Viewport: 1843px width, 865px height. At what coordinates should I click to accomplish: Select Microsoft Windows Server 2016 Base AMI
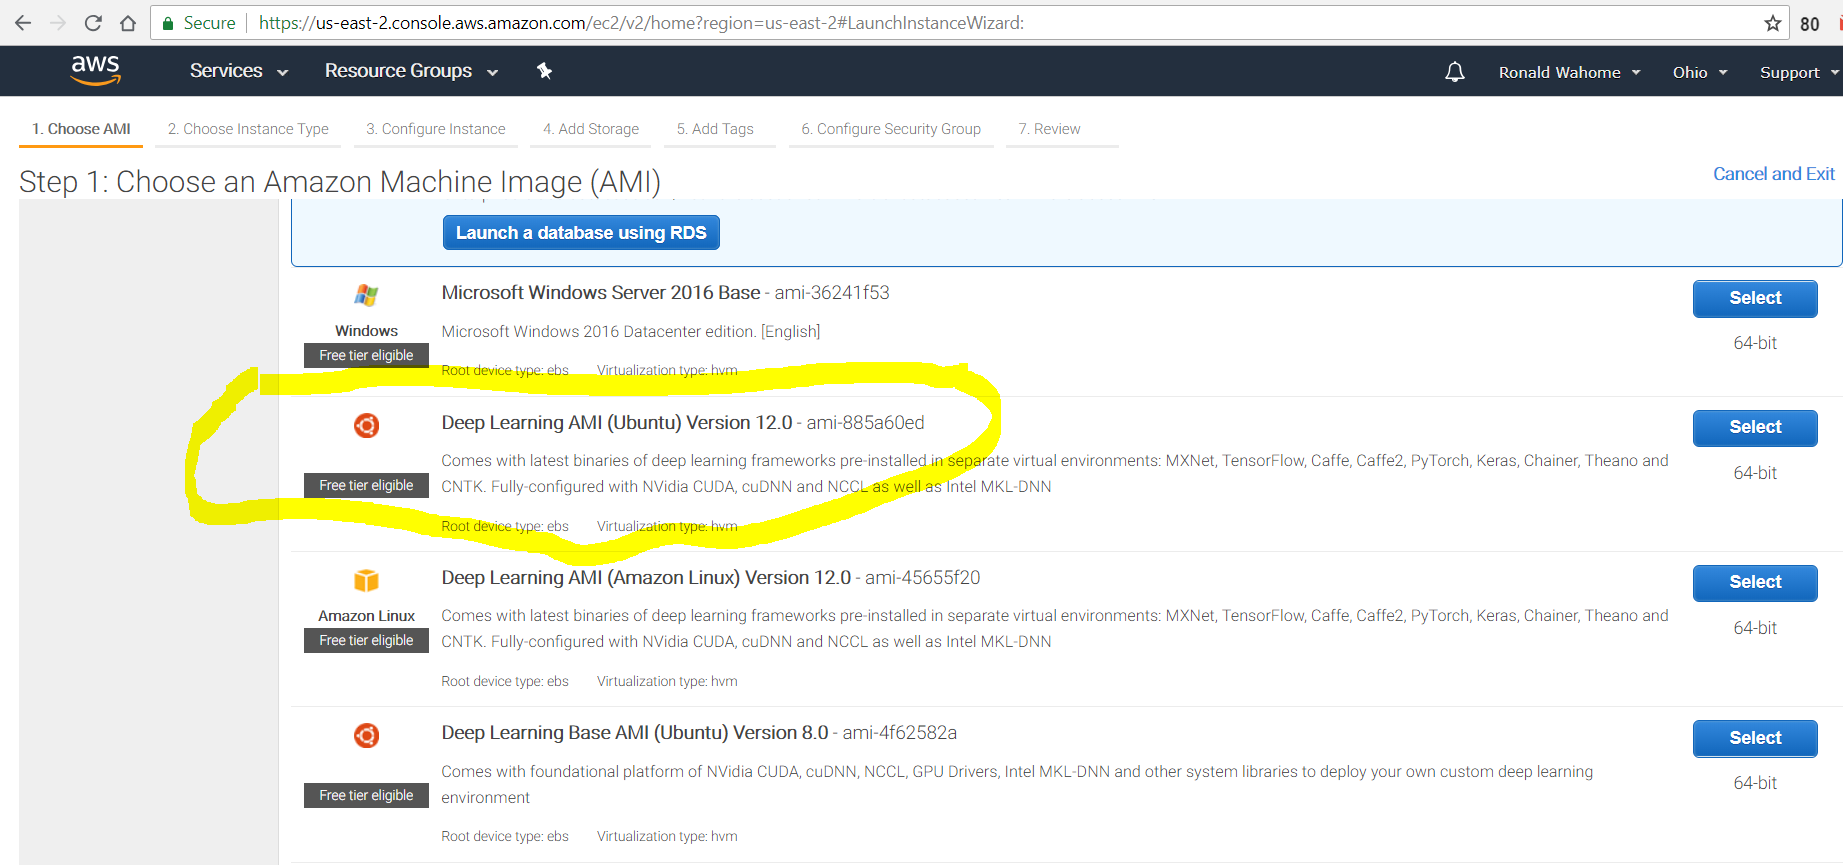[x=1755, y=298]
